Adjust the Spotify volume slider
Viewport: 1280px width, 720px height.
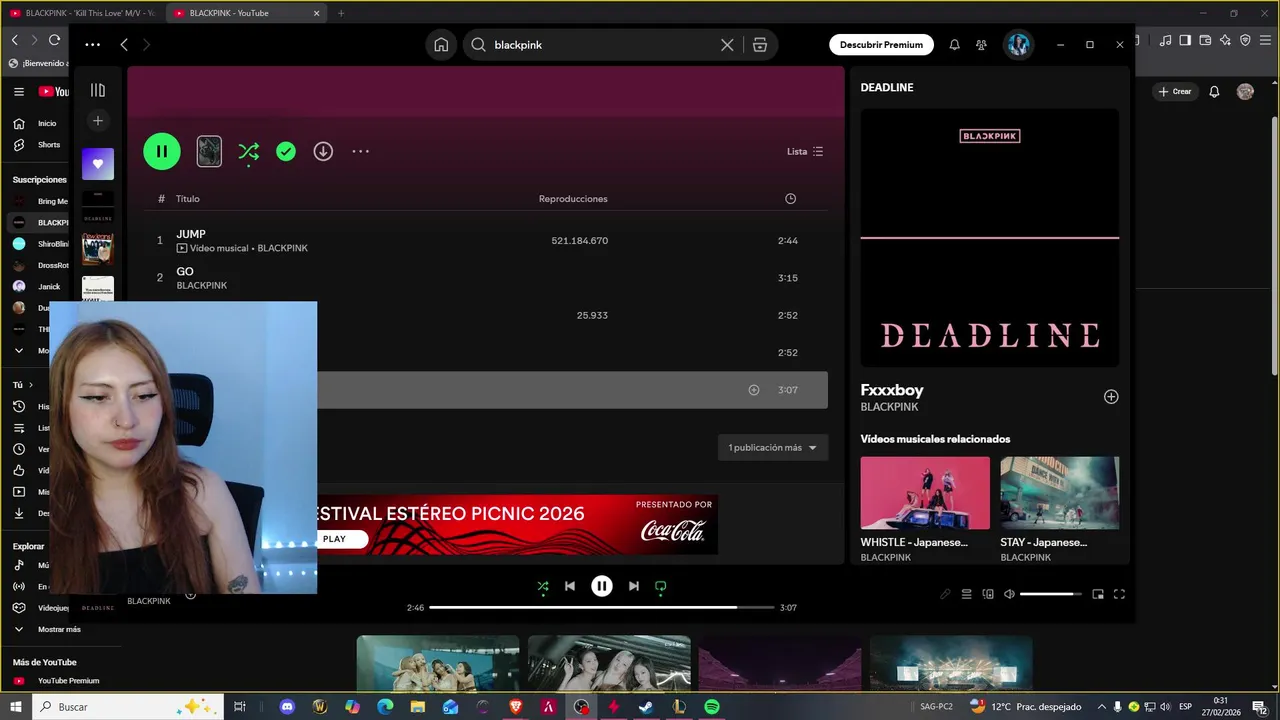pos(1051,594)
